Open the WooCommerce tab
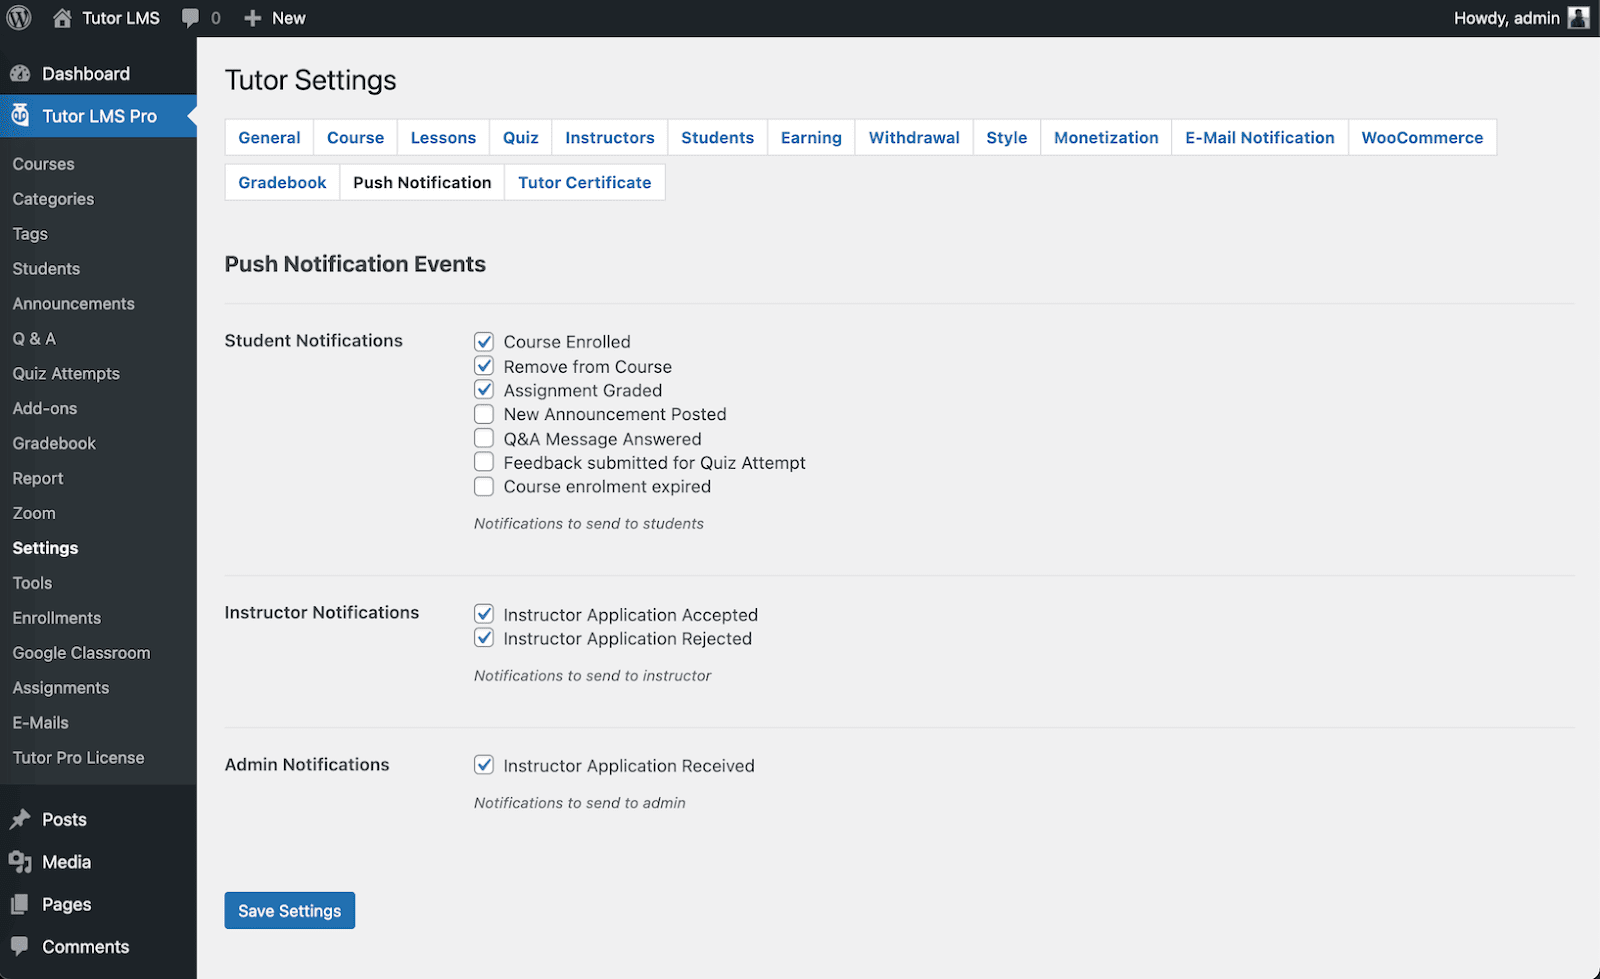This screenshot has width=1600, height=979. pos(1422,137)
